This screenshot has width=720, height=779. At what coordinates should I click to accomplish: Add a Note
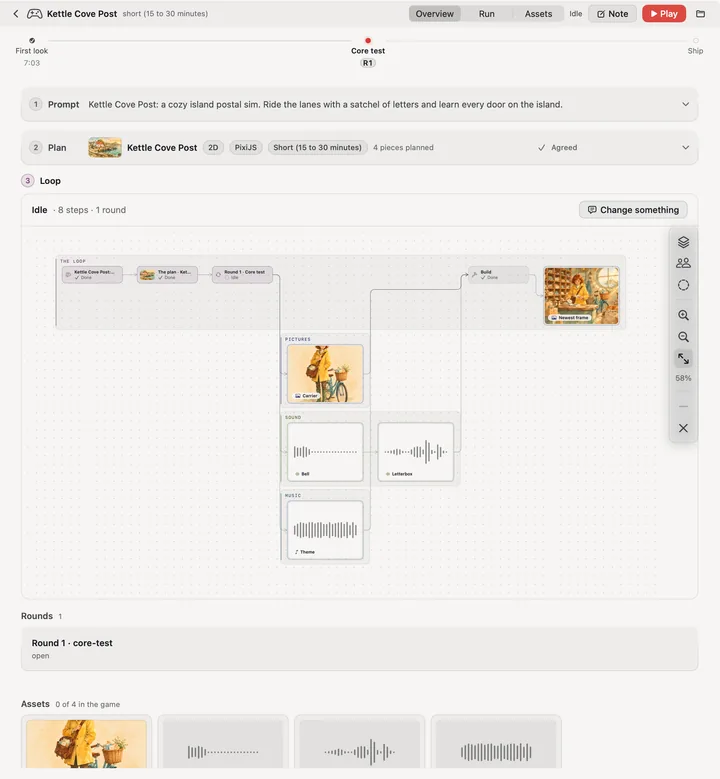[612, 14]
